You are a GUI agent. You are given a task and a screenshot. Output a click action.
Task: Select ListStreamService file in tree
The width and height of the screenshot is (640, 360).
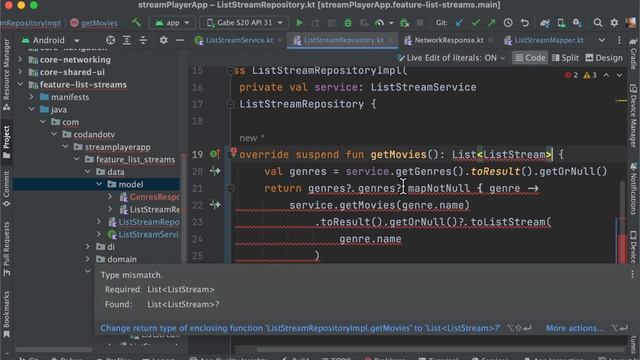pos(143,234)
